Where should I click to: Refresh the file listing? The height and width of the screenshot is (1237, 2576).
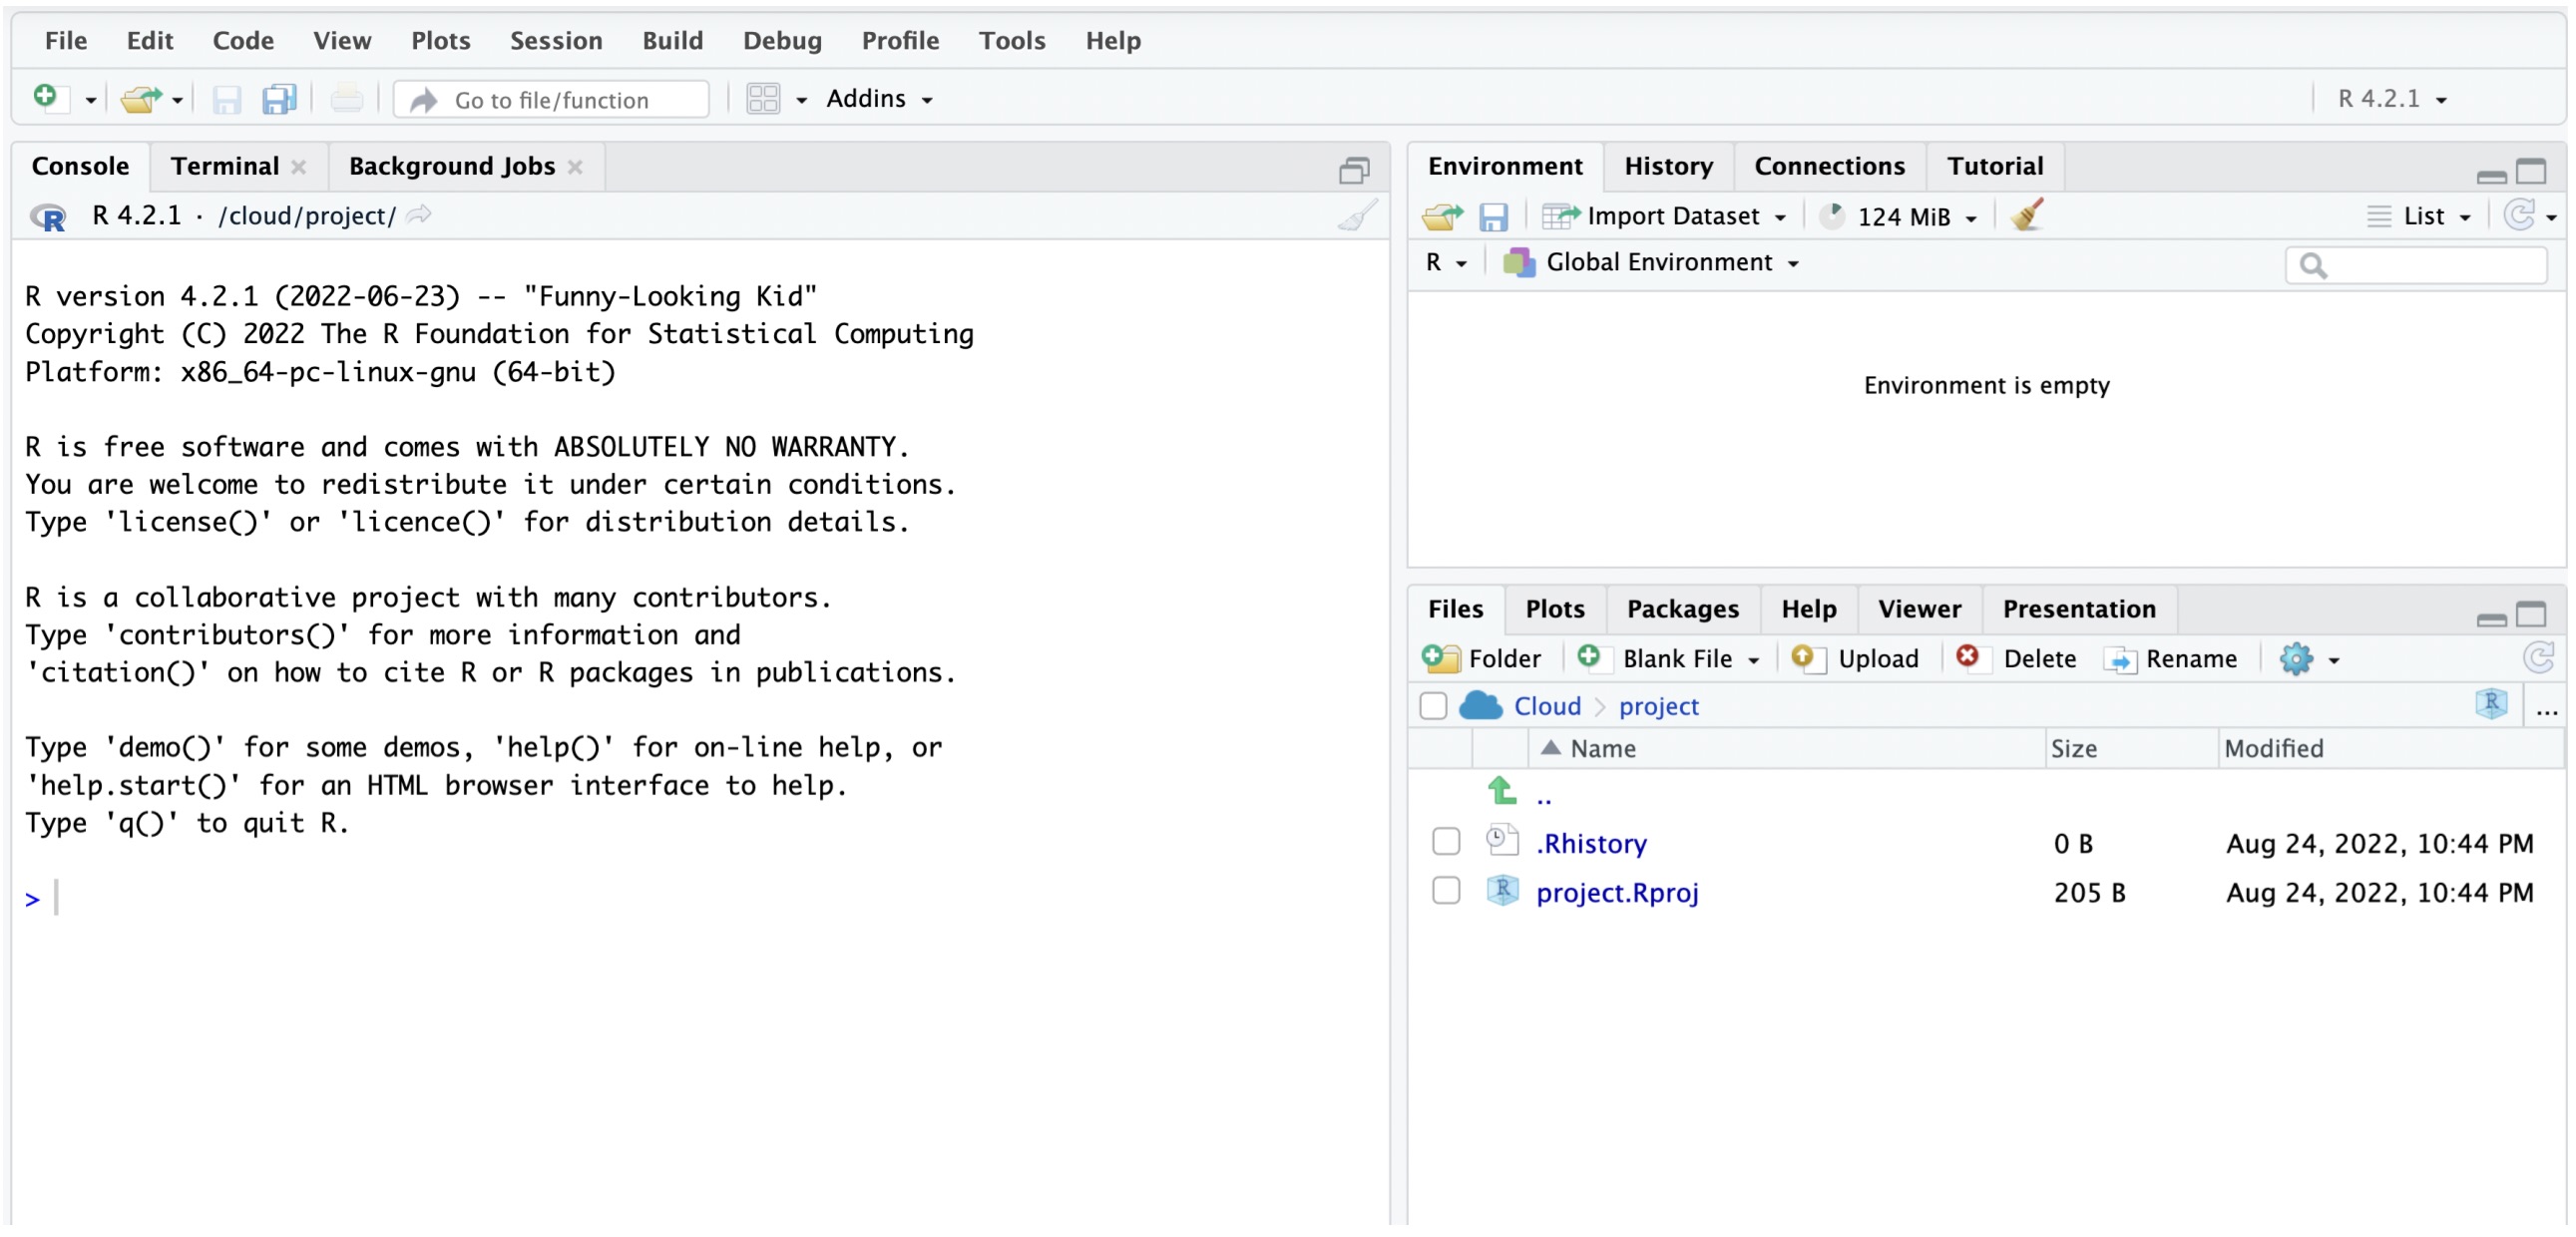[2539, 657]
